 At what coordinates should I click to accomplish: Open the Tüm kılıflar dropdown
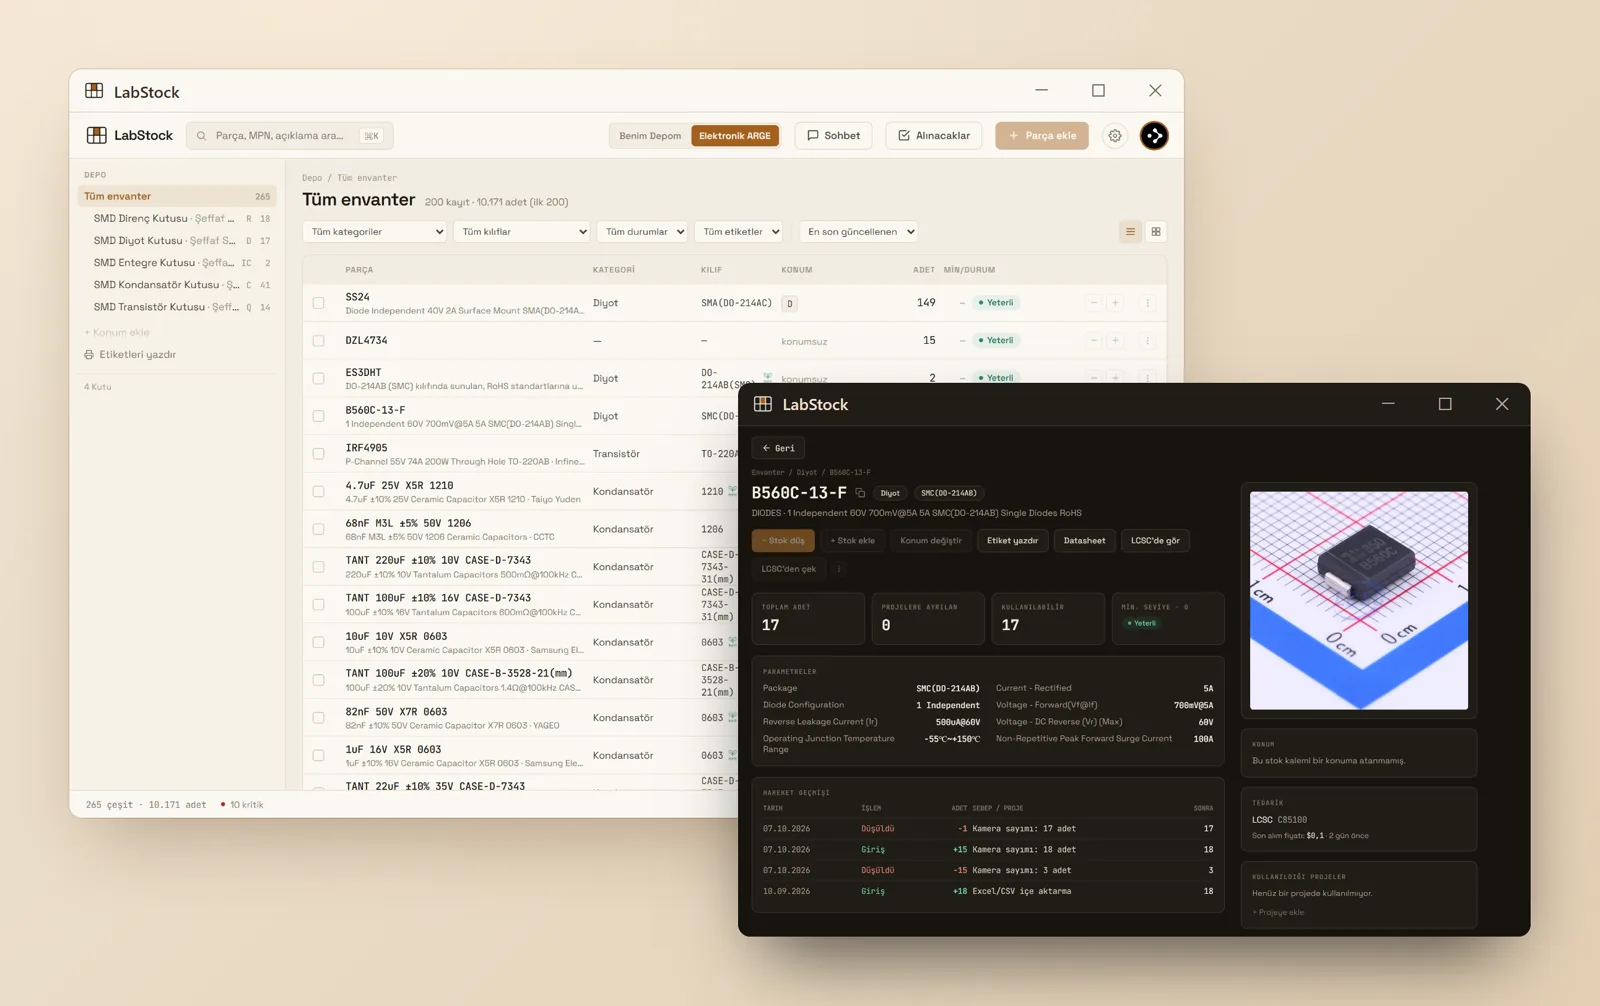522,232
